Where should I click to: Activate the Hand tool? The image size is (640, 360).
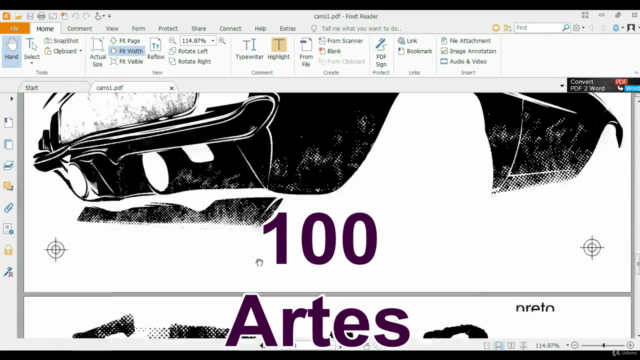[11, 50]
